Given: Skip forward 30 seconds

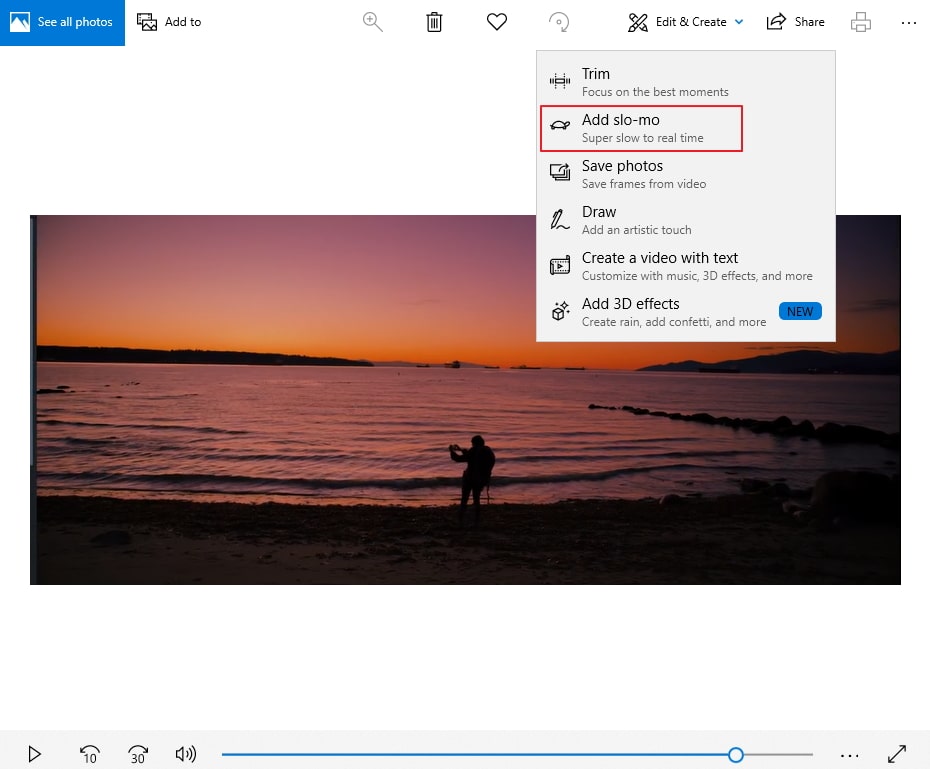Looking at the screenshot, I should (x=138, y=754).
